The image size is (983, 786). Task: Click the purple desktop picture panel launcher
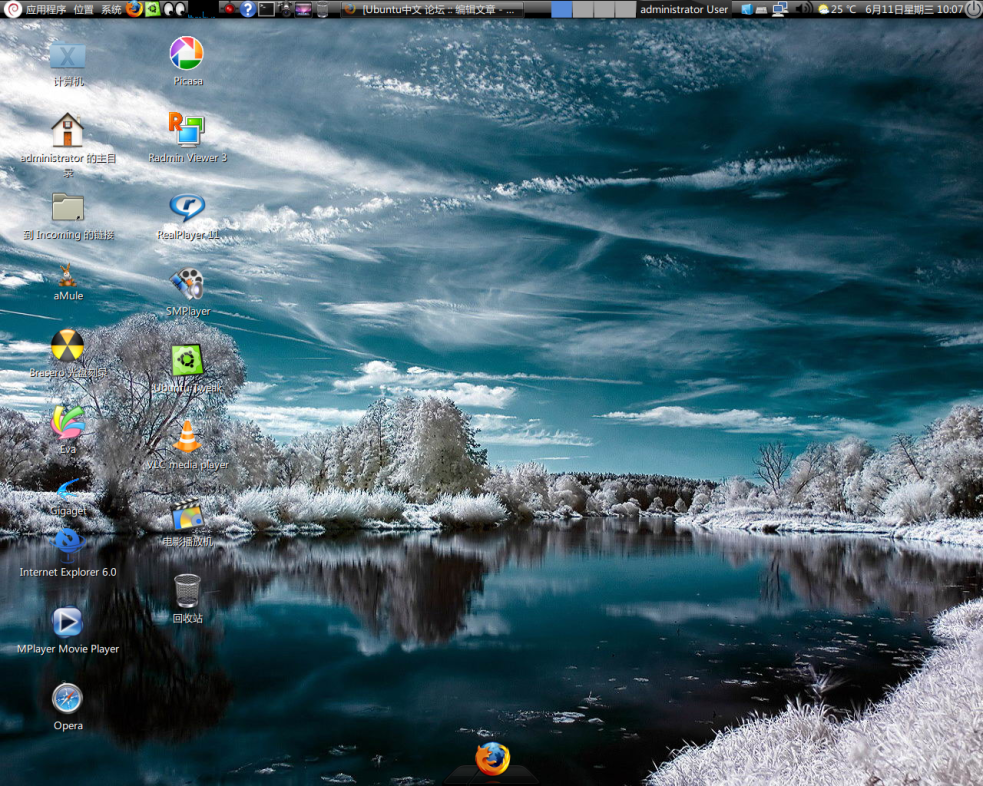[303, 9]
